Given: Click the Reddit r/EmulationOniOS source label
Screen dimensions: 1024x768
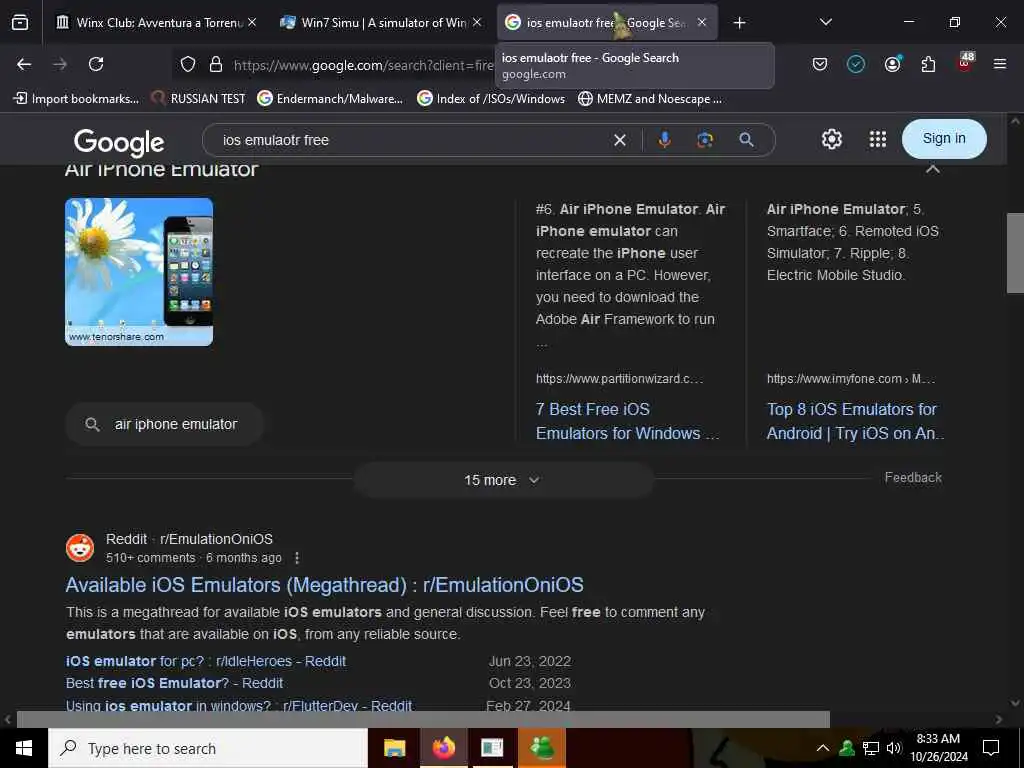Looking at the screenshot, I should tap(189, 539).
